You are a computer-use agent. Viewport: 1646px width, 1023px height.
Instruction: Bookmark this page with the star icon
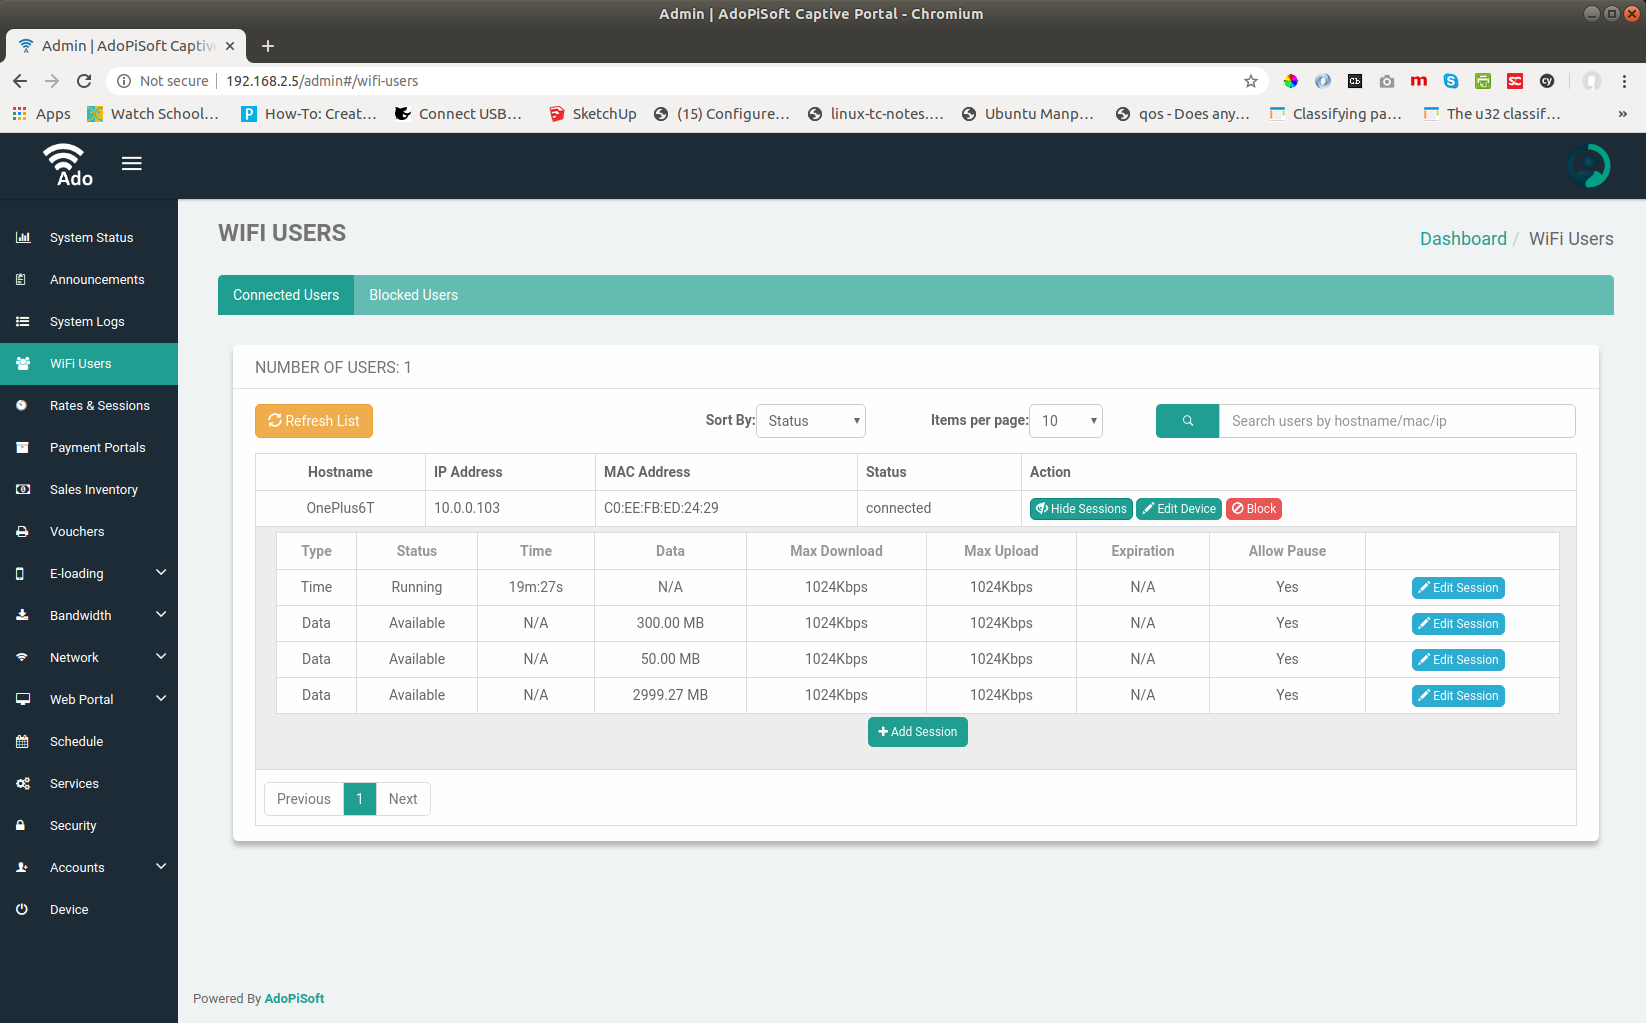(x=1250, y=81)
